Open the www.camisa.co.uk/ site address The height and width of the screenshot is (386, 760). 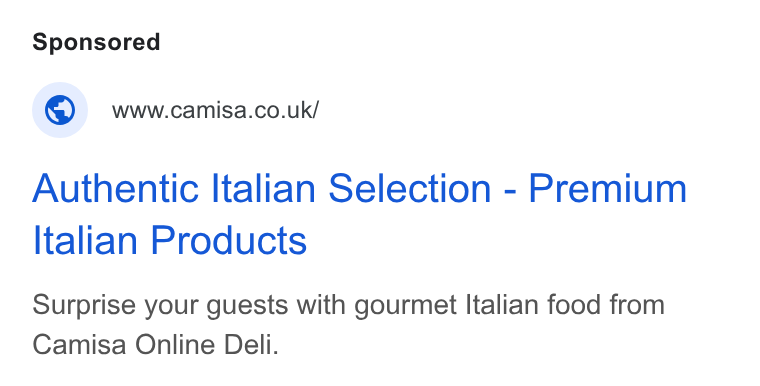(x=215, y=110)
